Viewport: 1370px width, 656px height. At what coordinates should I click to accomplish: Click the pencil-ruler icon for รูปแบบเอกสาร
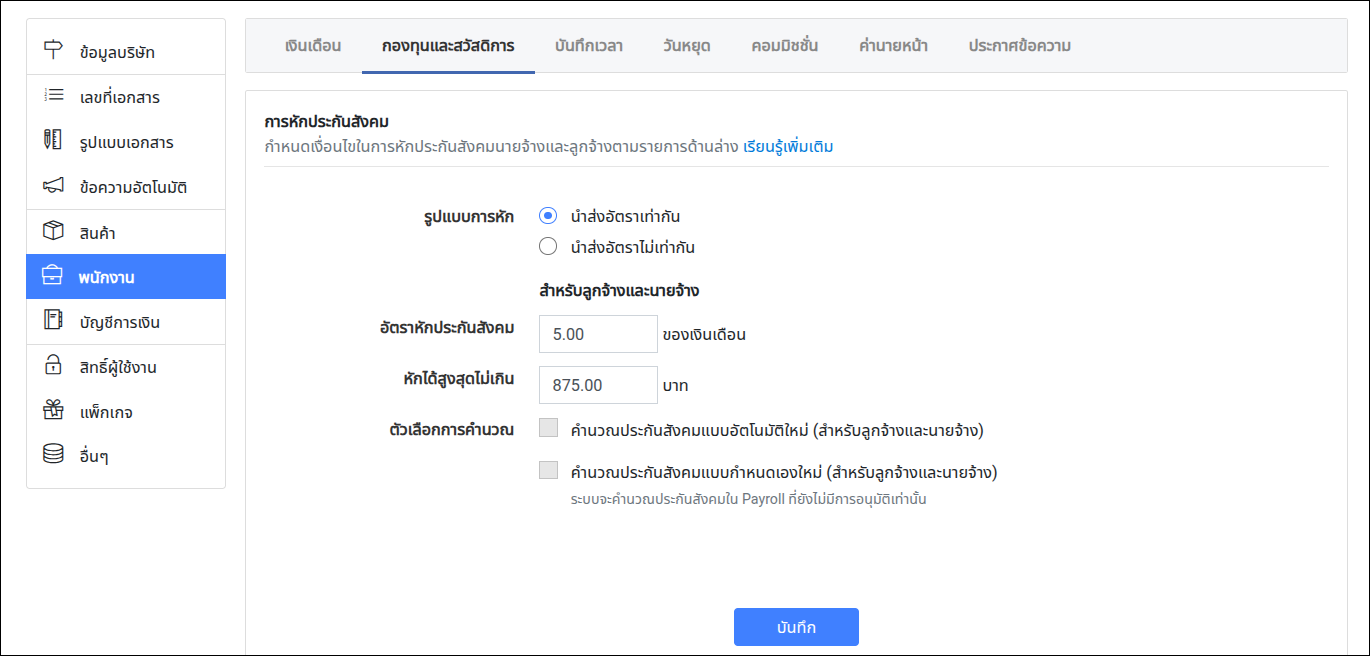(x=53, y=141)
